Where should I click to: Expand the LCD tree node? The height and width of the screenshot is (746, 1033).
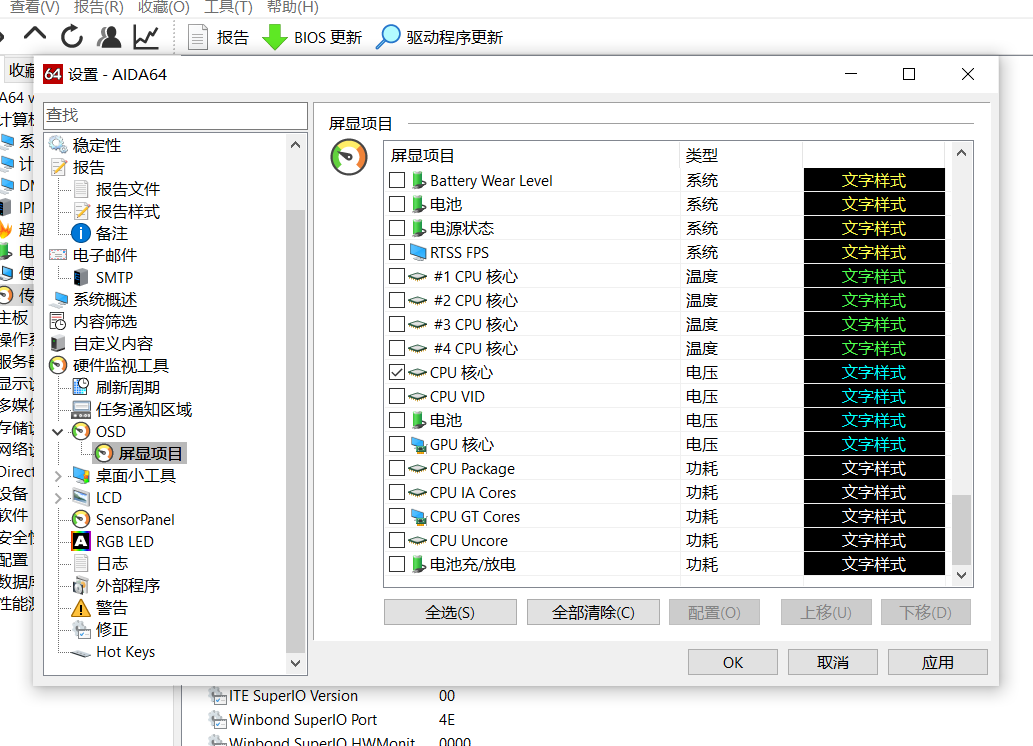pos(58,498)
